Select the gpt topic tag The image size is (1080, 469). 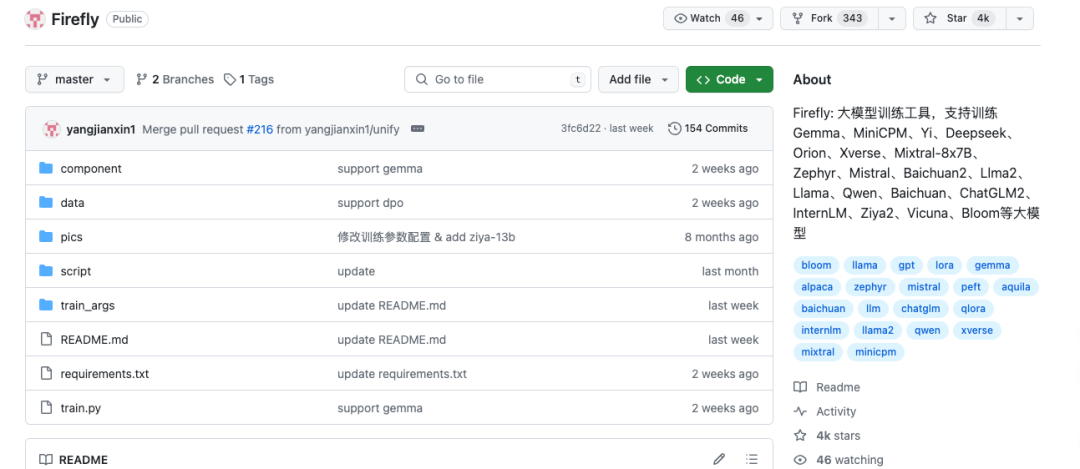click(906, 265)
